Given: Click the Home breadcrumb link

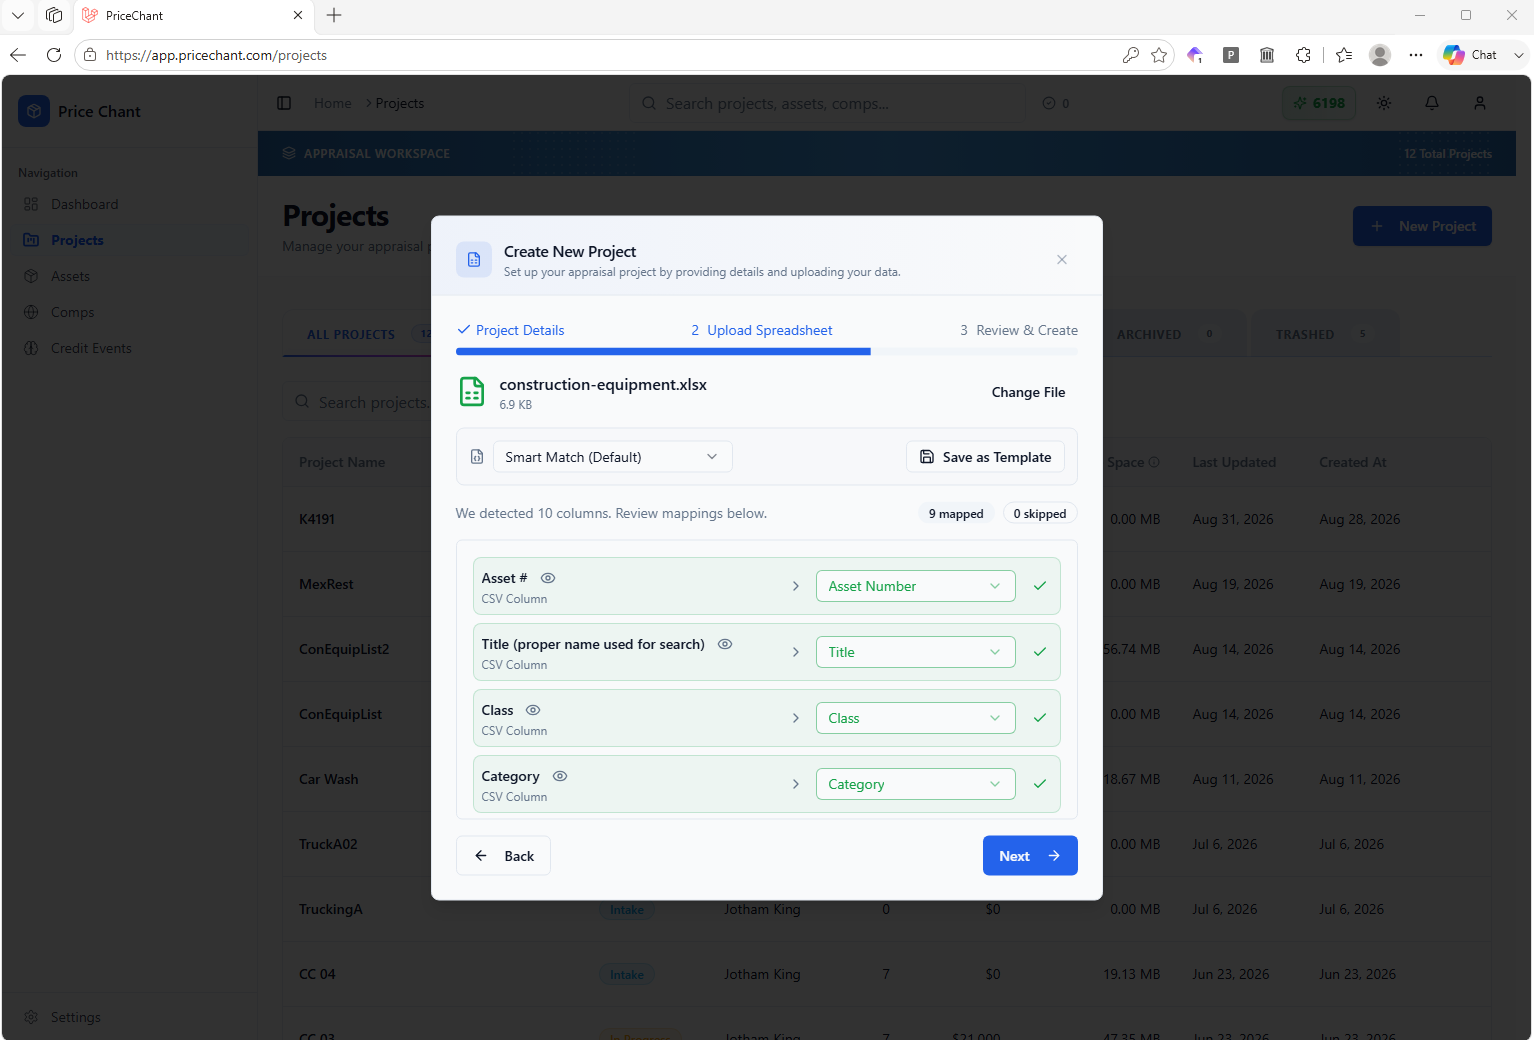Looking at the screenshot, I should [x=332, y=103].
